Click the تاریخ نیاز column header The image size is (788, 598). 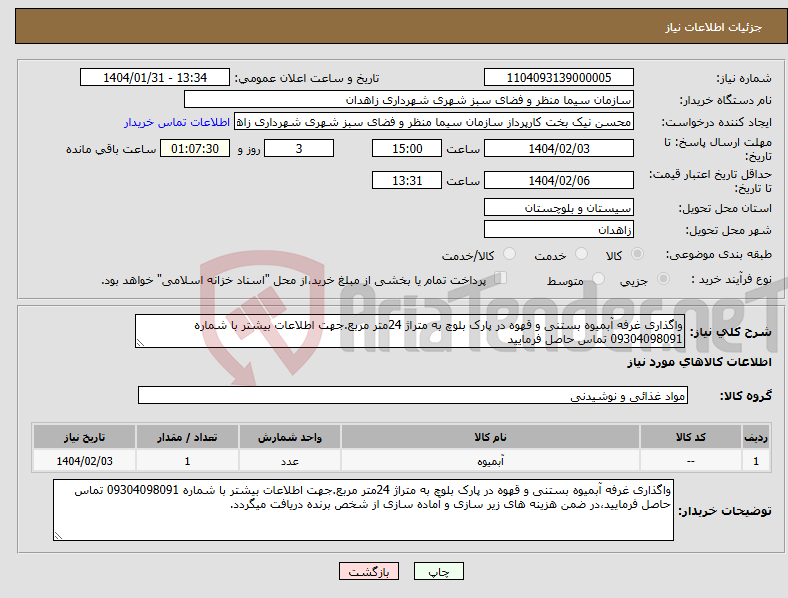[x=84, y=437]
